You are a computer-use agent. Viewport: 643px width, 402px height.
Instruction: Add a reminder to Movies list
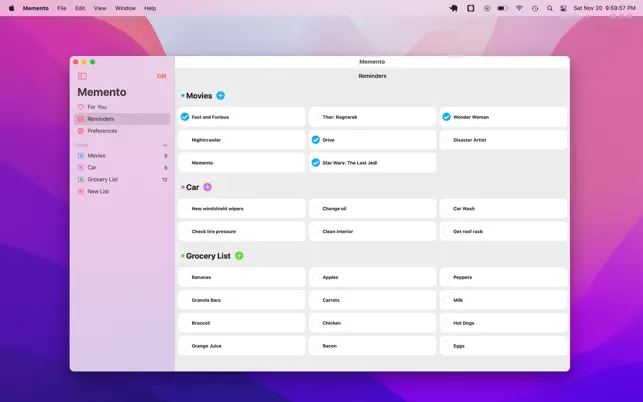coord(220,96)
